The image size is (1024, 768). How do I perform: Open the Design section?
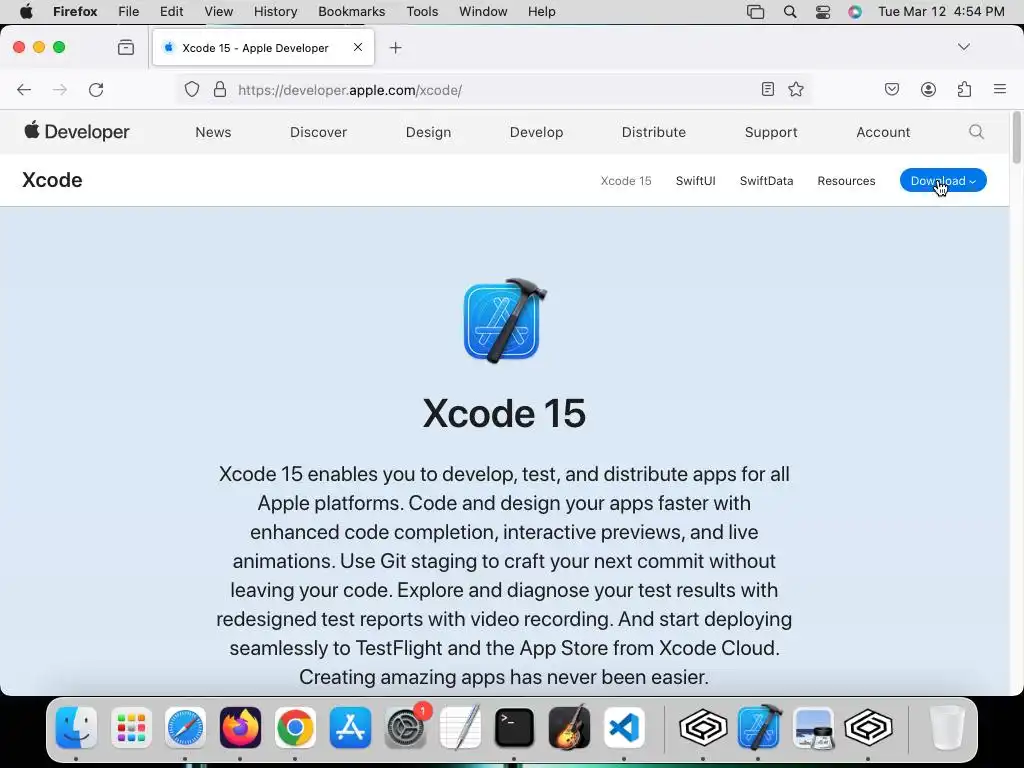coord(428,132)
